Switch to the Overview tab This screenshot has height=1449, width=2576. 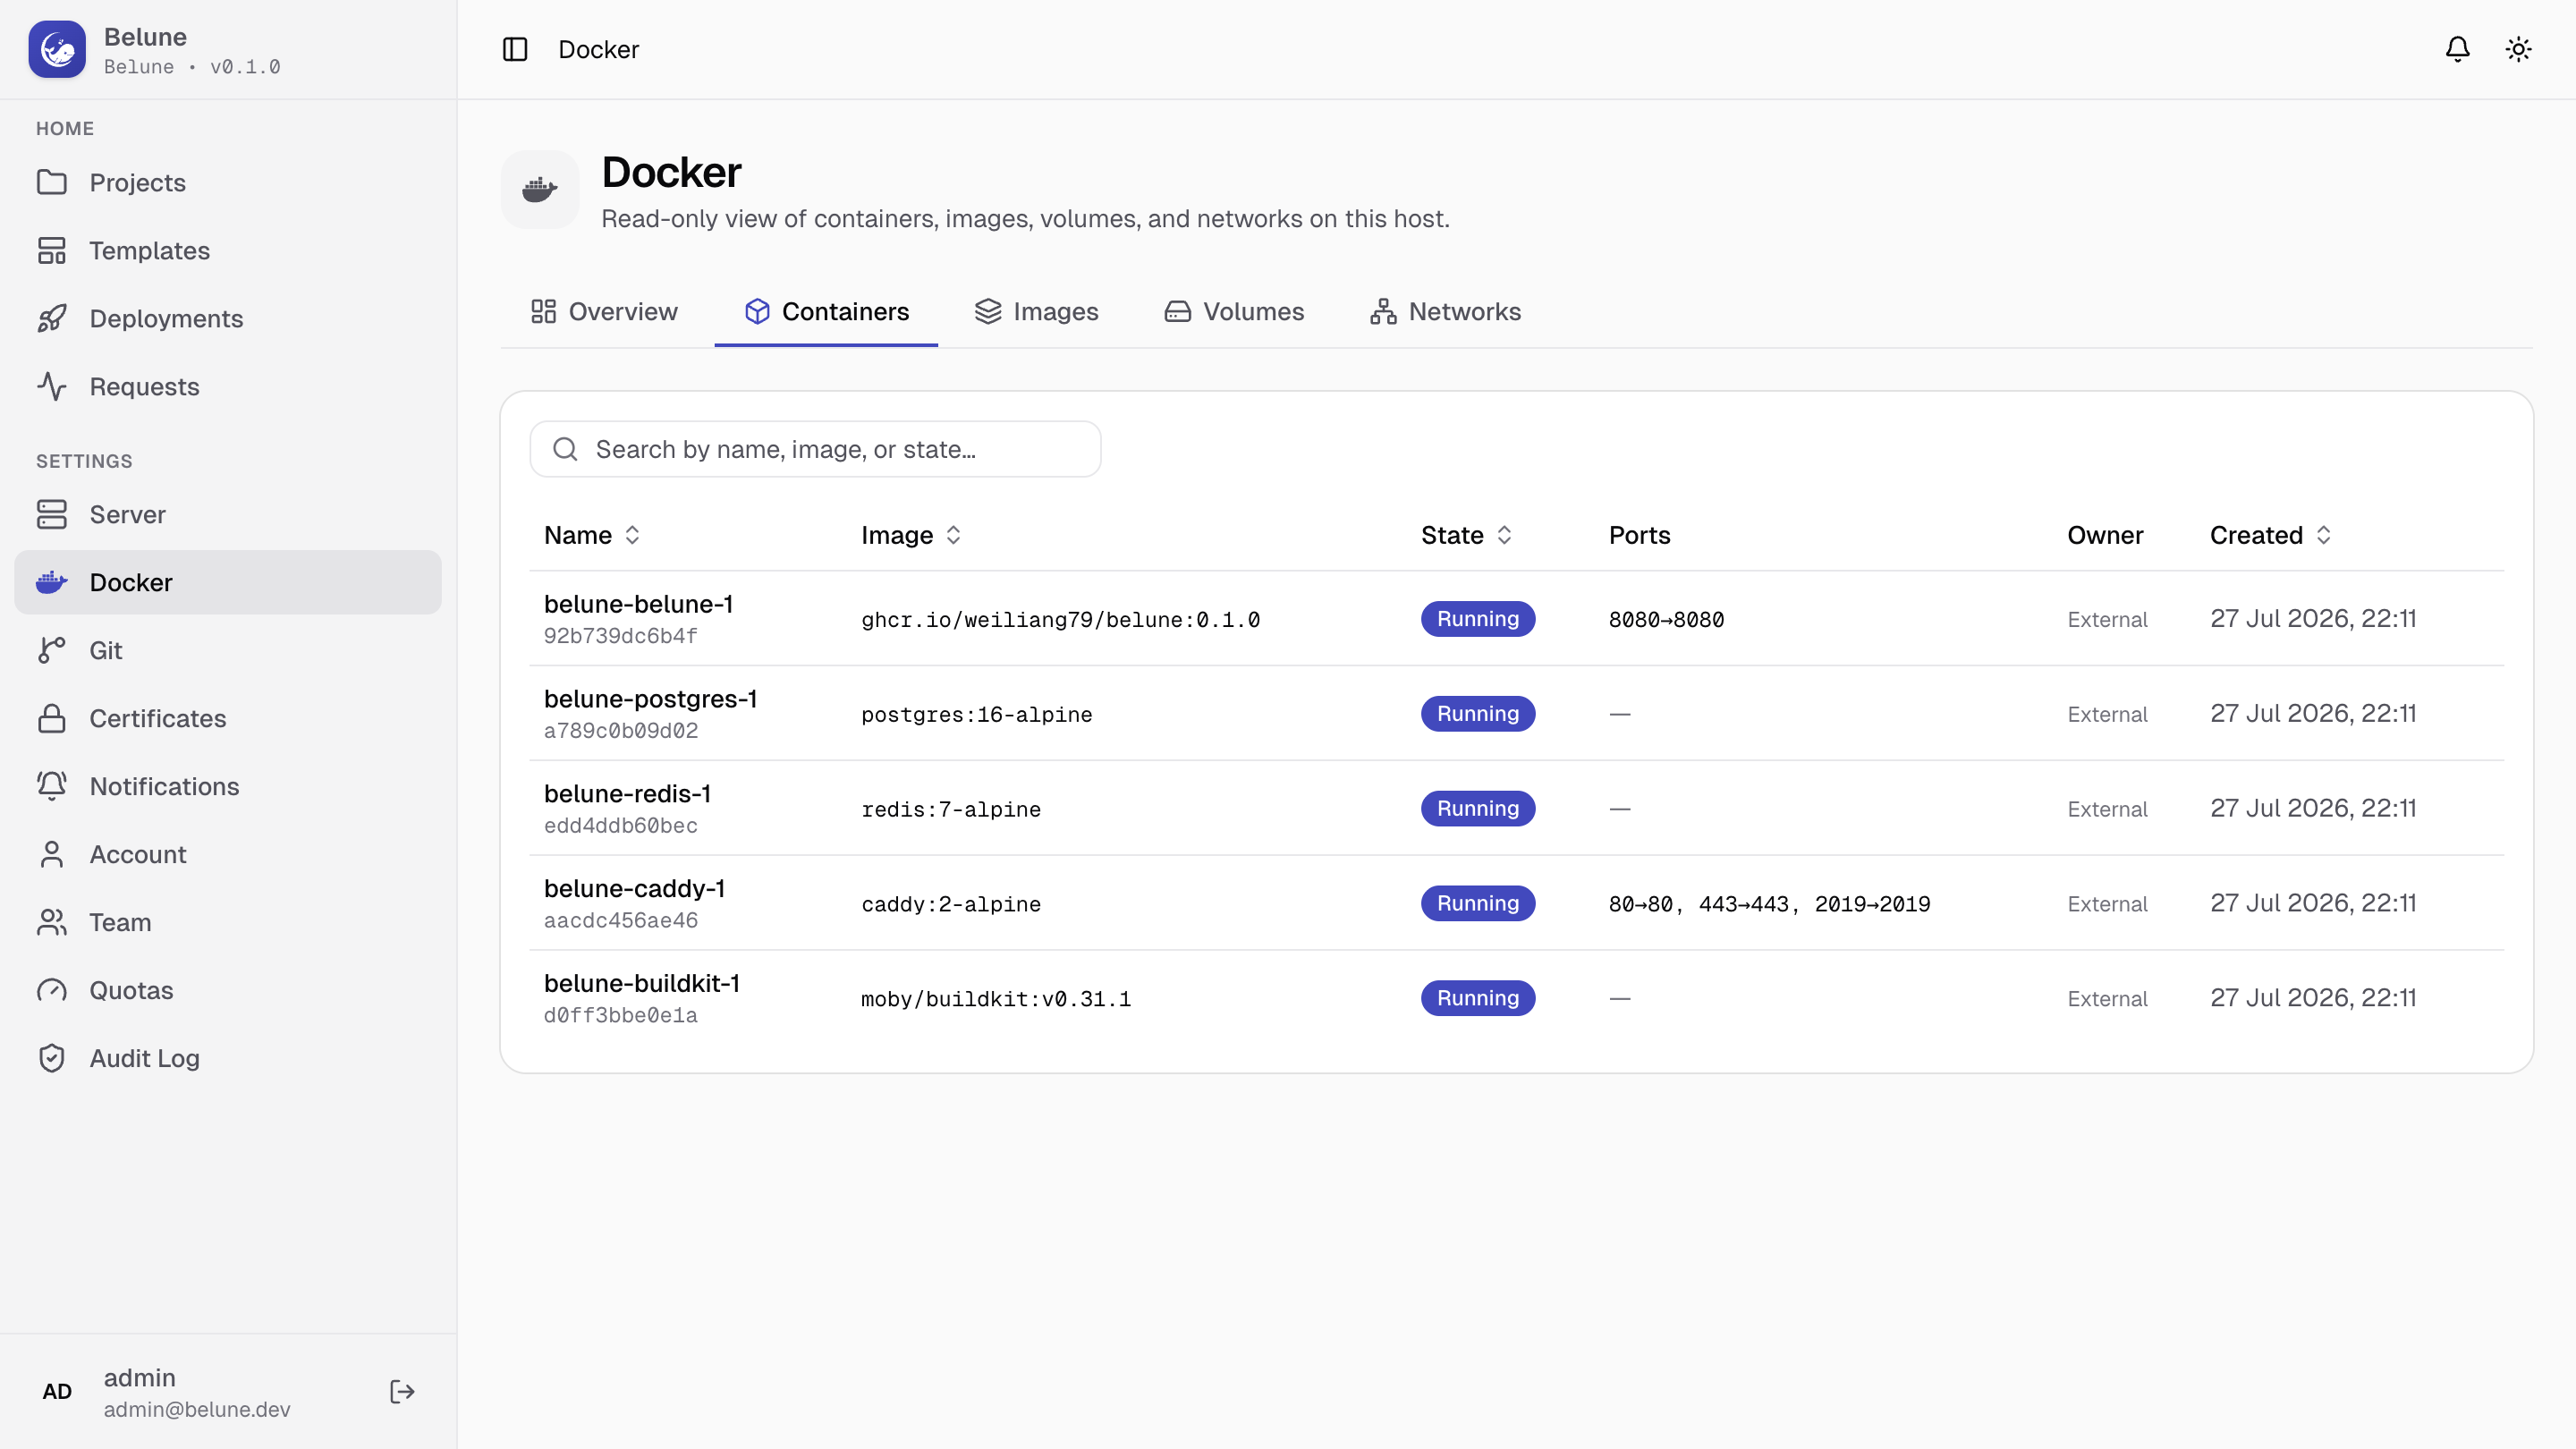604,312
